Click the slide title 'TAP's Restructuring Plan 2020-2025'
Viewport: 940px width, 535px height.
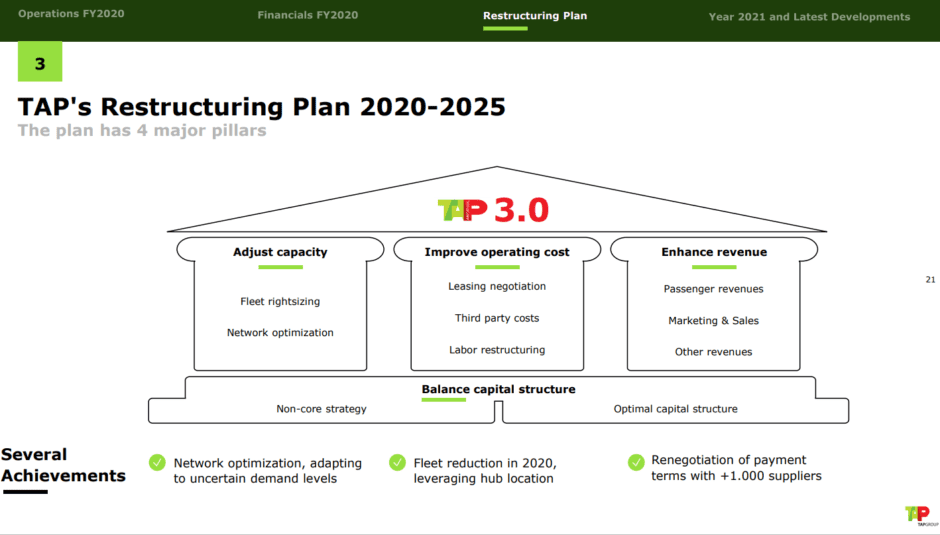[x=262, y=107]
